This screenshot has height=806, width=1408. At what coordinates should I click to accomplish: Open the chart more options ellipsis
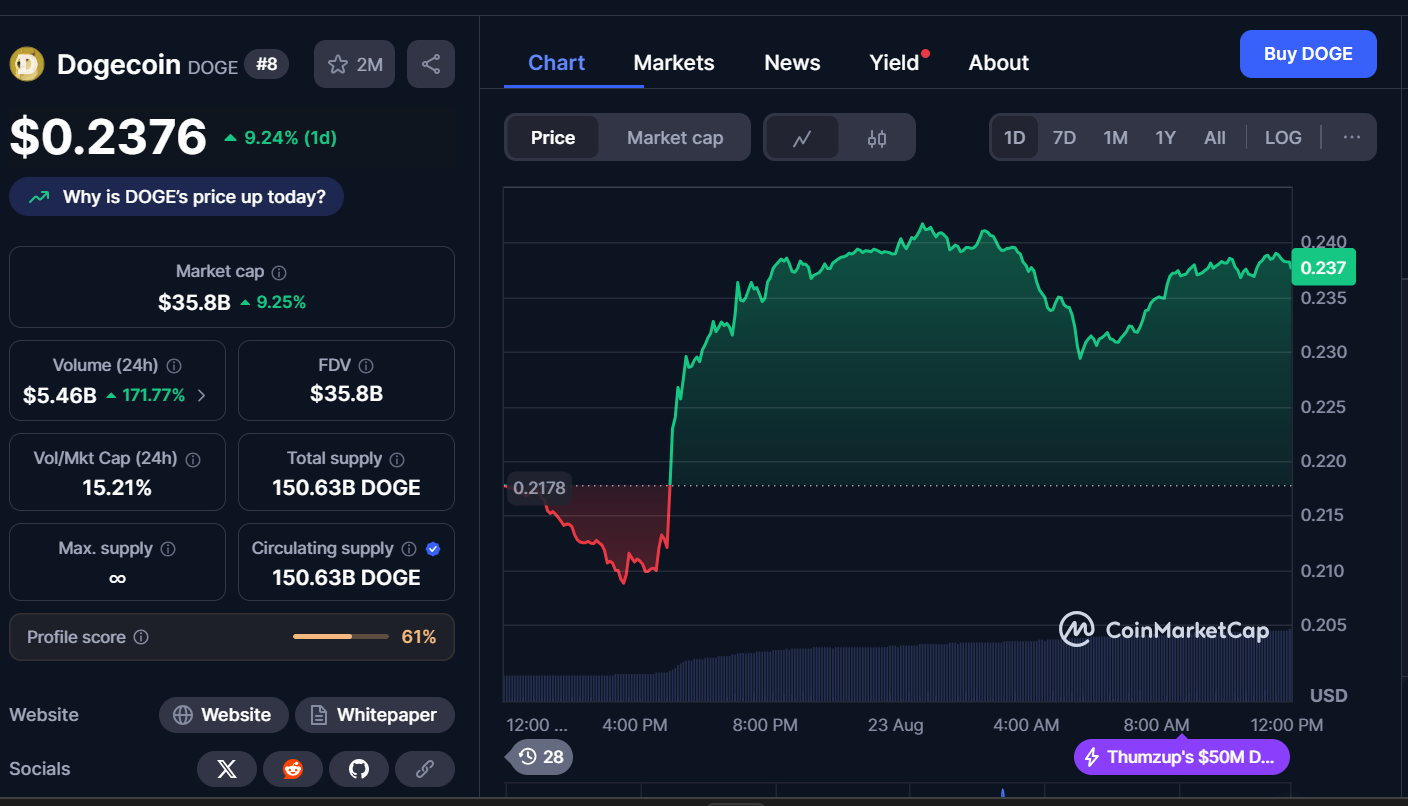click(x=1352, y=137)
